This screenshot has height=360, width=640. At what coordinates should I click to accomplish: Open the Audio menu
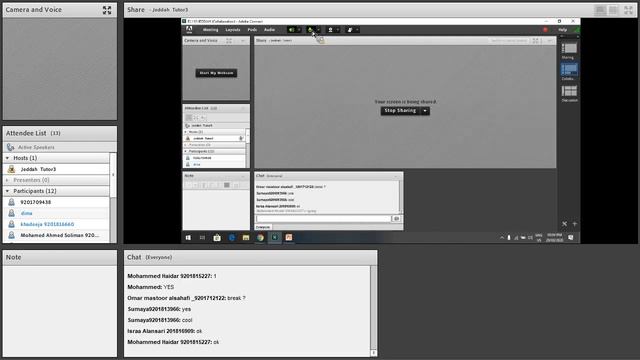269,30
